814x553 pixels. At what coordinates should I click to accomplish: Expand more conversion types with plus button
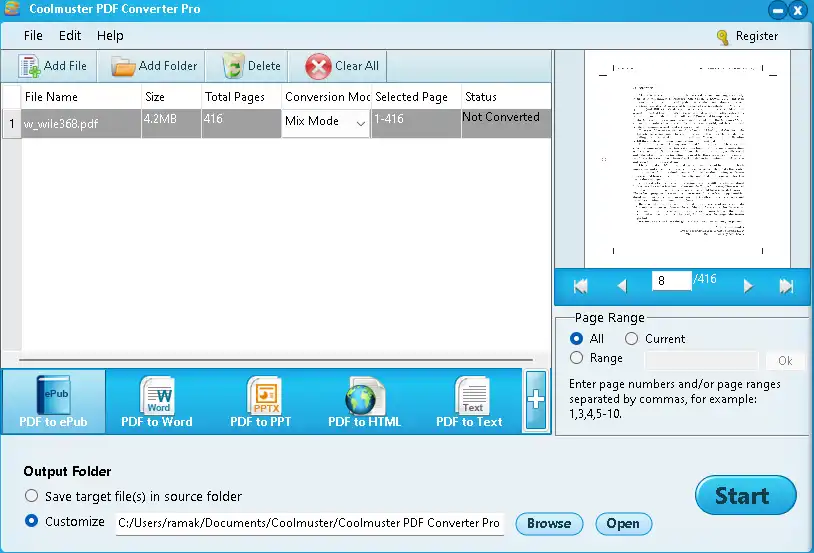[x=536, y=400]
